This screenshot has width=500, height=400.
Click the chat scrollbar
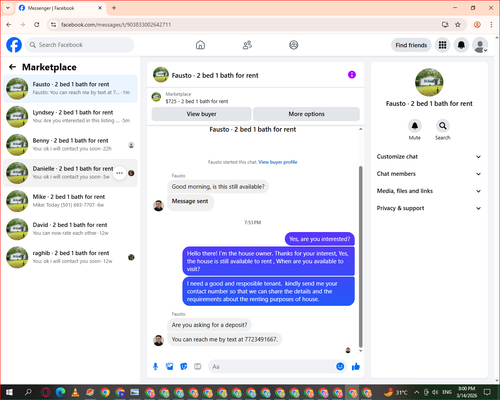click(x=360, y=257)
